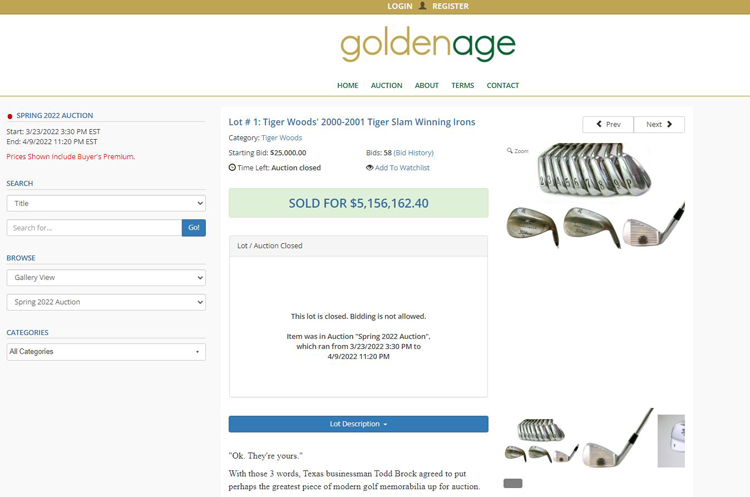
Task: Click the gray thumbnail scroll handle
Action: point(513,483)
